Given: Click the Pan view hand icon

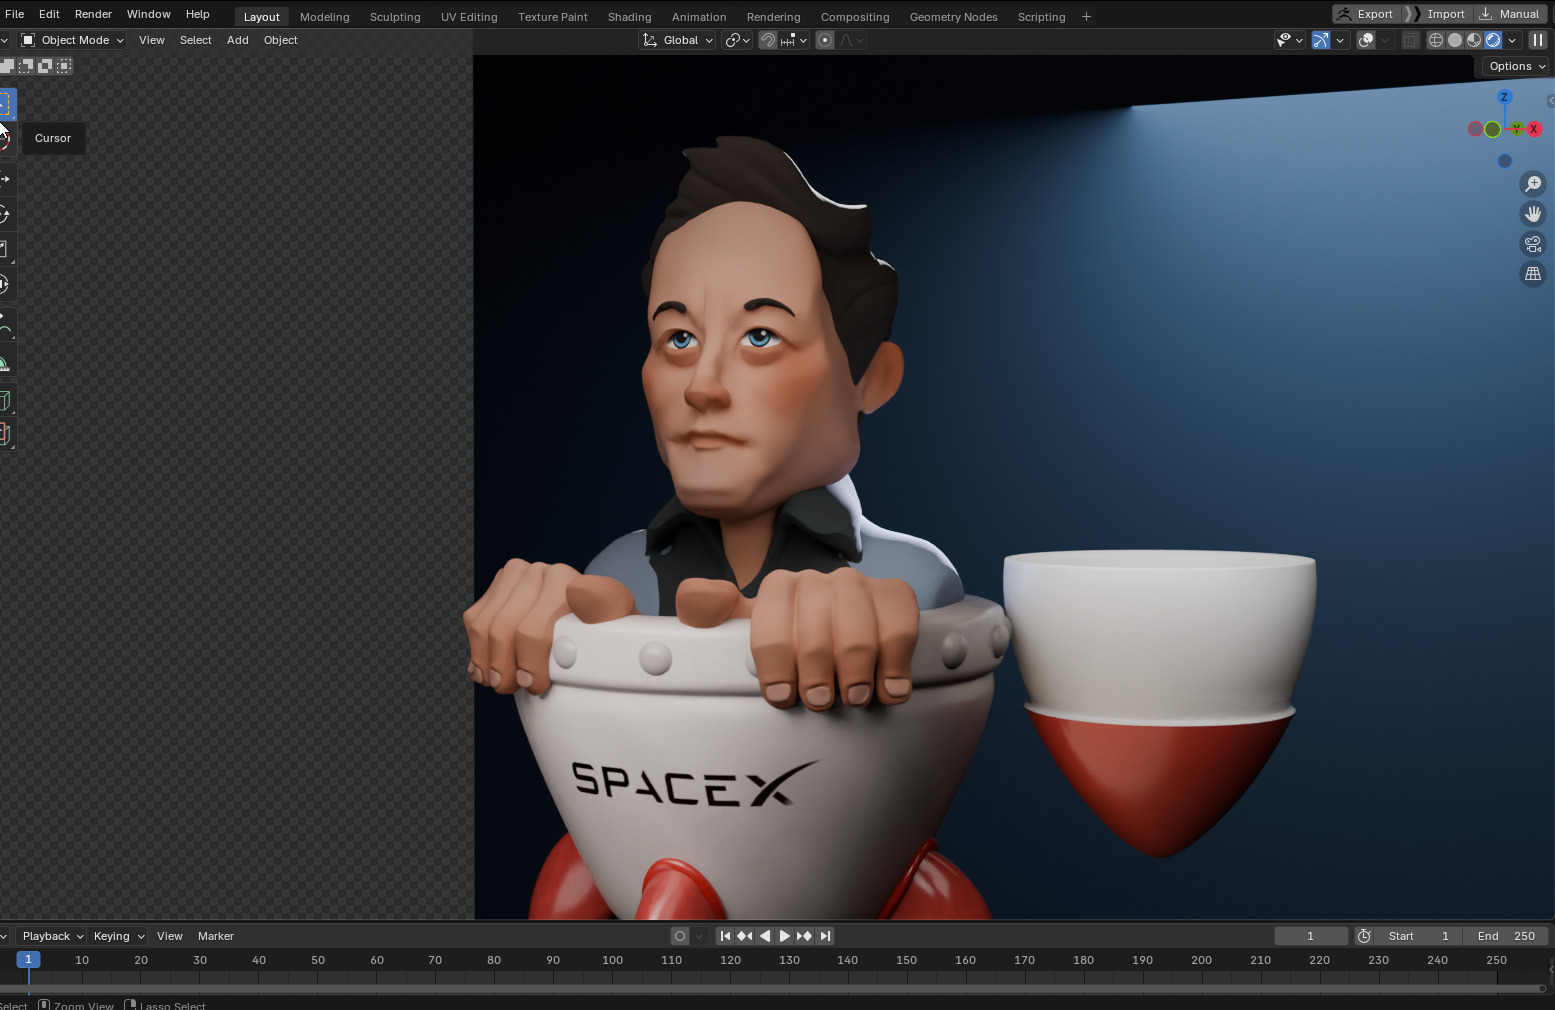Looking at the screenshot, I should coord(1532,214).
